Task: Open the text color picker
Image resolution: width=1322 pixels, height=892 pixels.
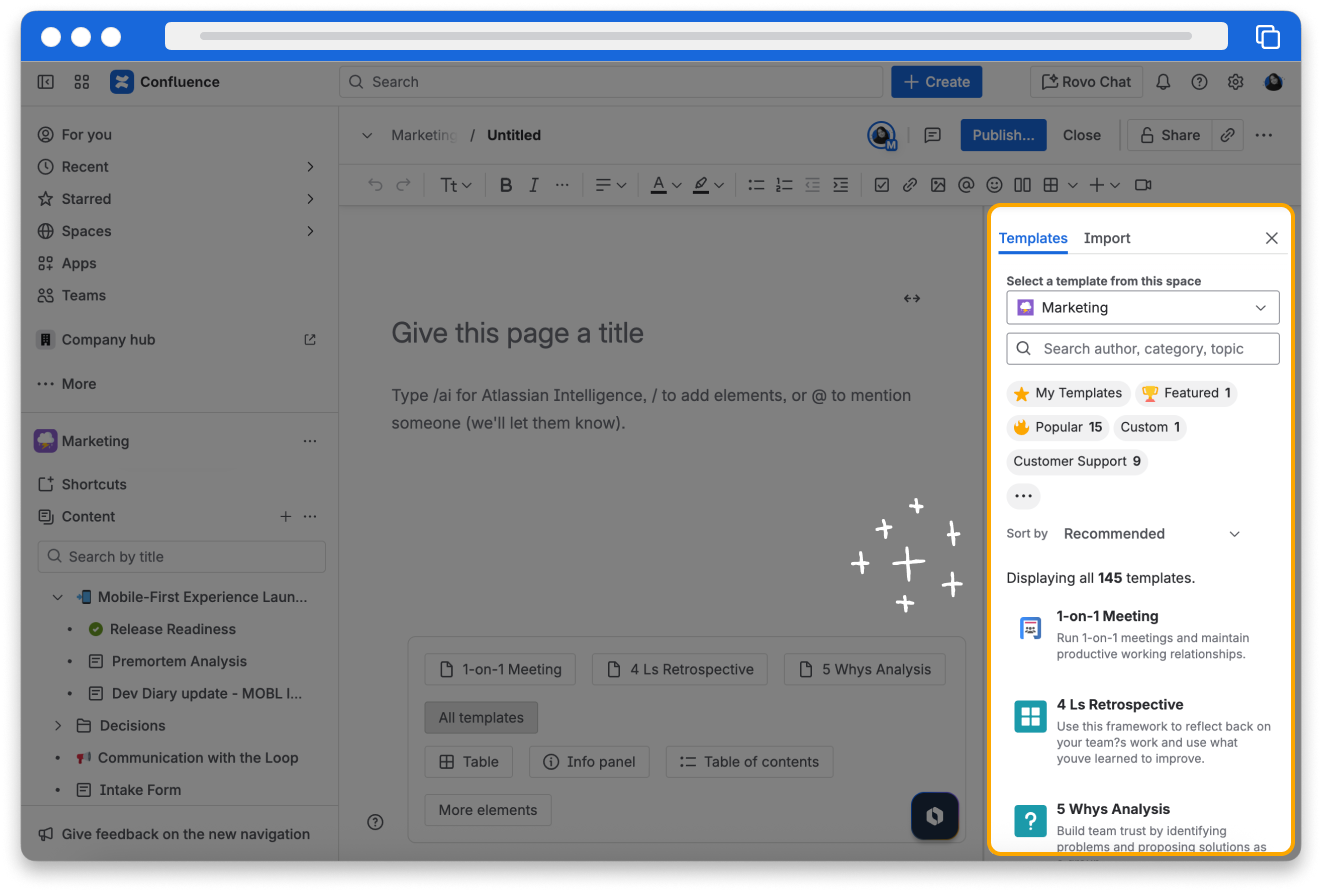Action: tap(666, 185)
